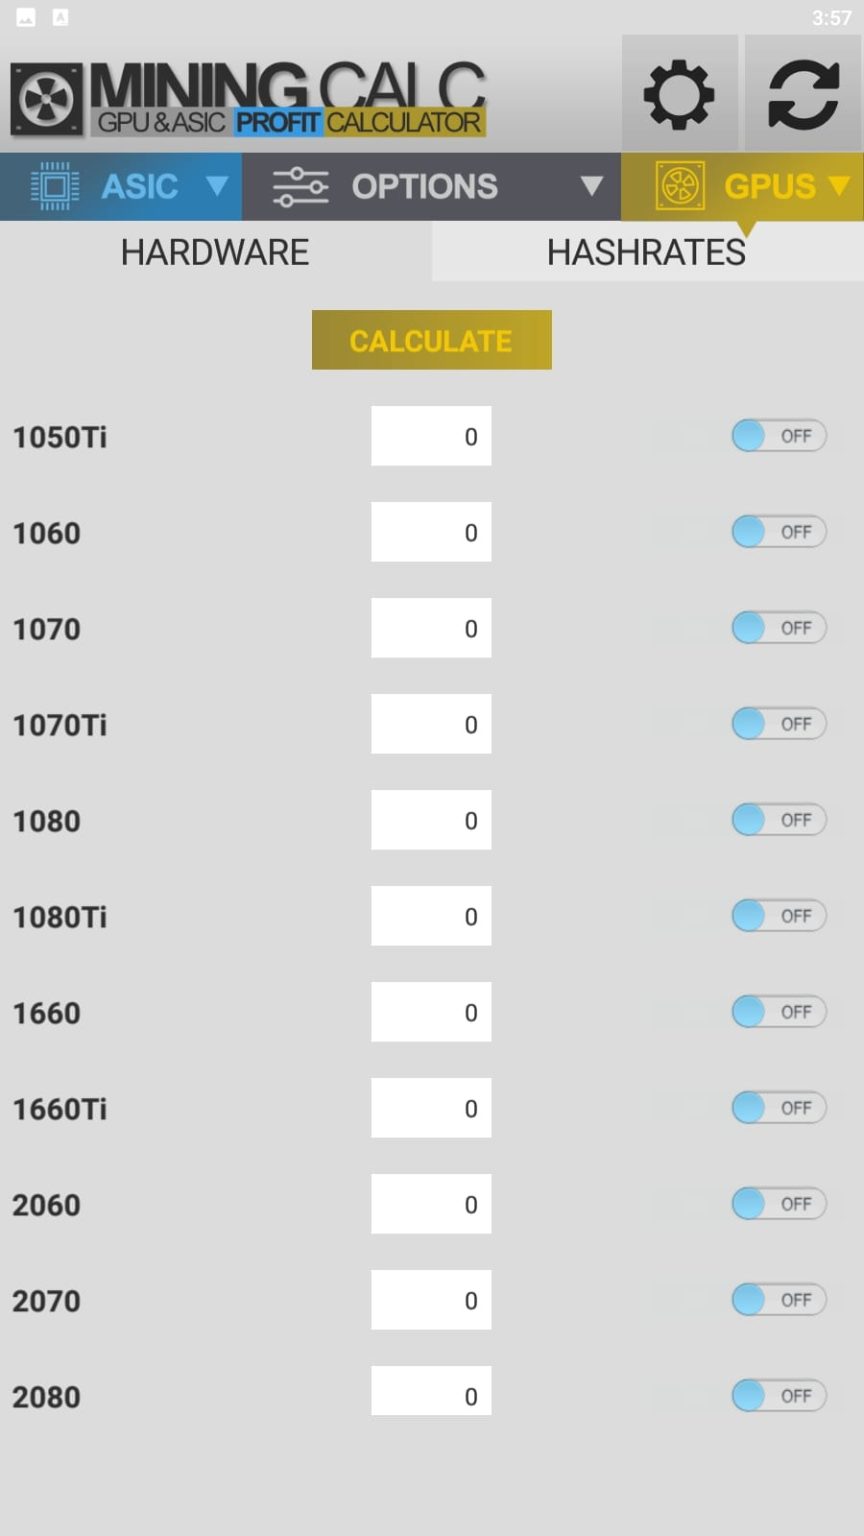Image resolution: width=864 pixels, height=1536 pixels.
Task: Select the HASHRATES tab
Action: click(x=645, y=252)
